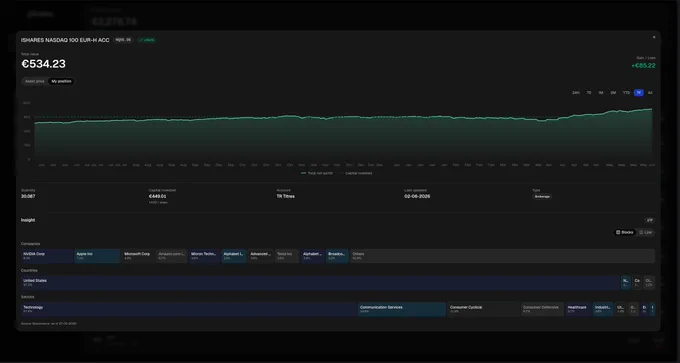The image size is (680, 363).
Task: Select the 1M time range
Action: pyautogui.click(x=601, y=93)
